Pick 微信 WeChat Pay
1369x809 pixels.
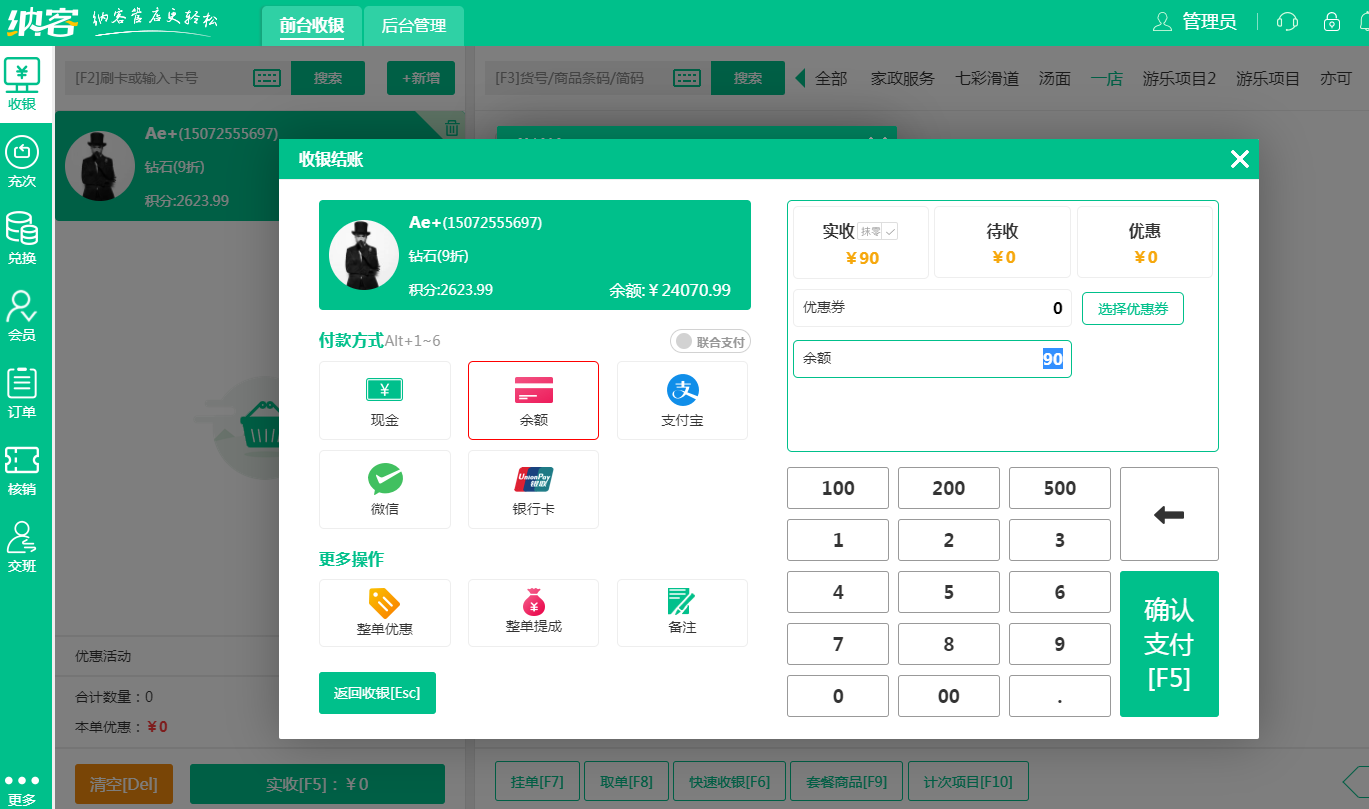[x=384, y=489]
